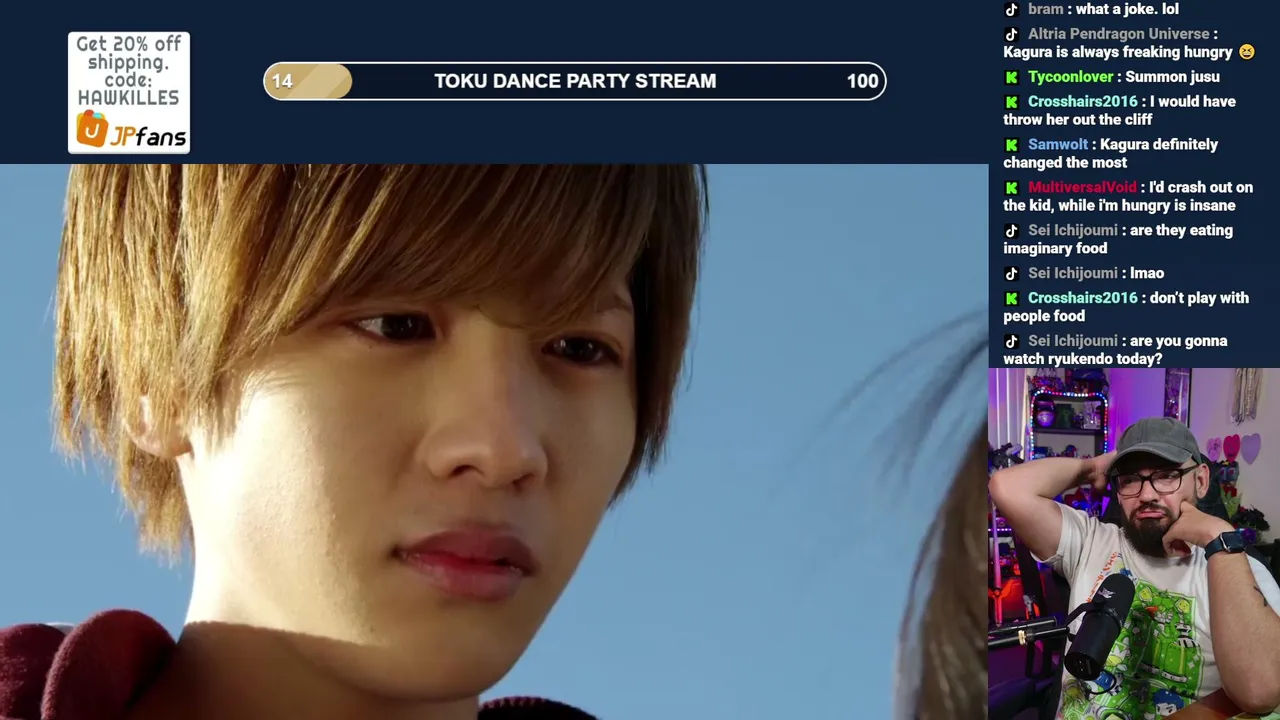Click the Get 20% off shipping text
1280x720 pixels.
tap(128, 53)
